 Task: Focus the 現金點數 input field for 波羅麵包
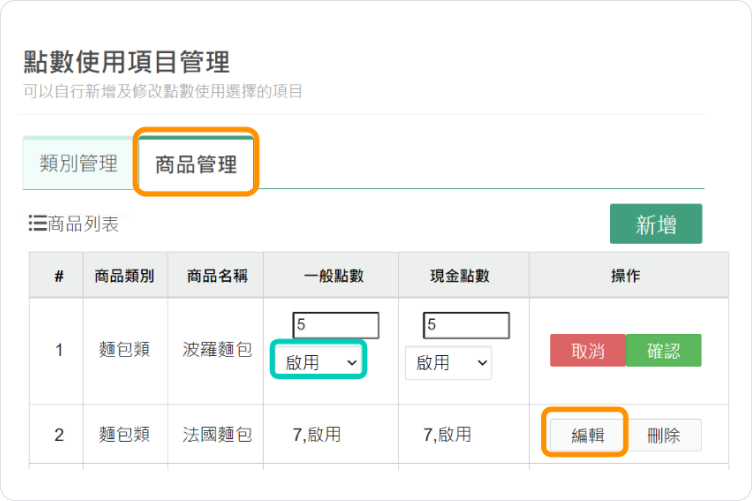click(x=466, y=325)
